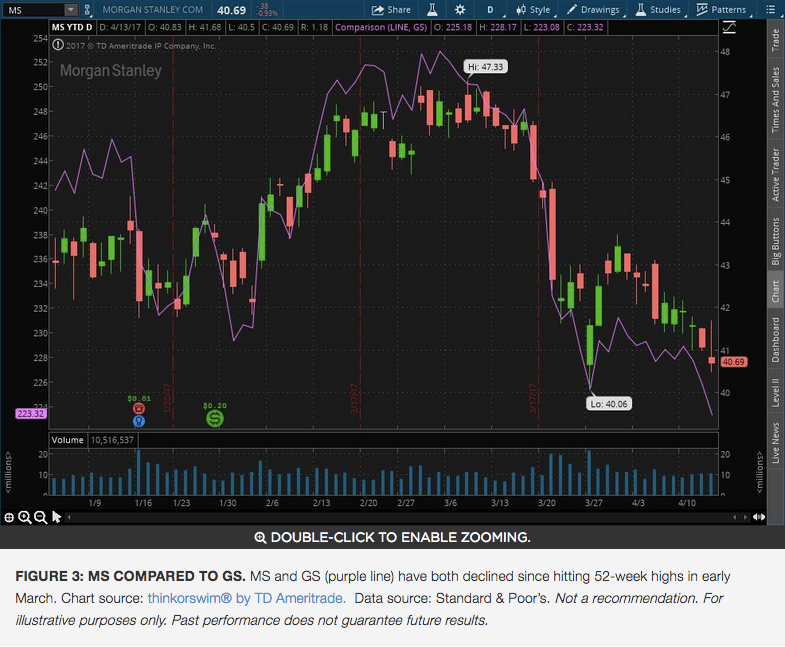
Task: Click the zoom magnifier icon in banner
Action: pos(260,538)
